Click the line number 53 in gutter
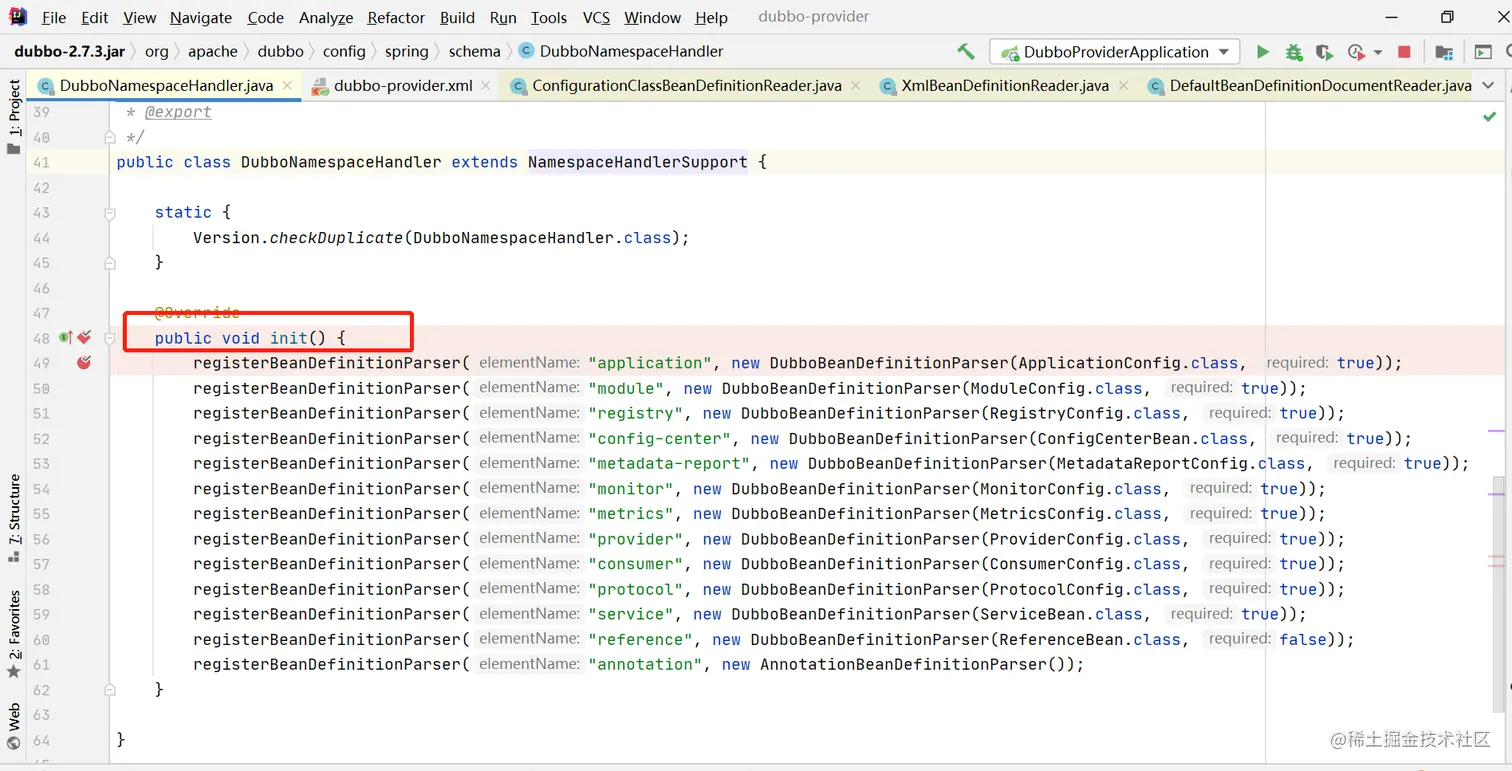Screen dimensions: 1512x771 click(41, 463)
